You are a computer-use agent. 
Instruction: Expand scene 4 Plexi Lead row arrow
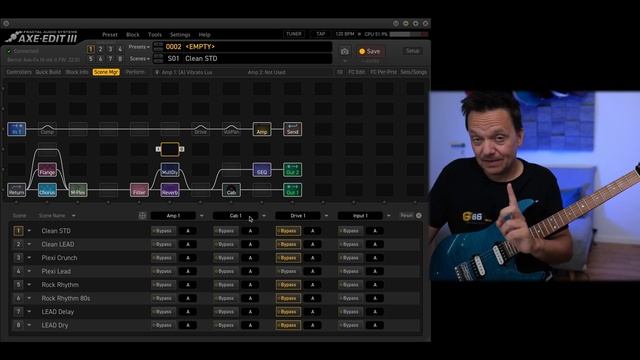(x=29, y=271)
